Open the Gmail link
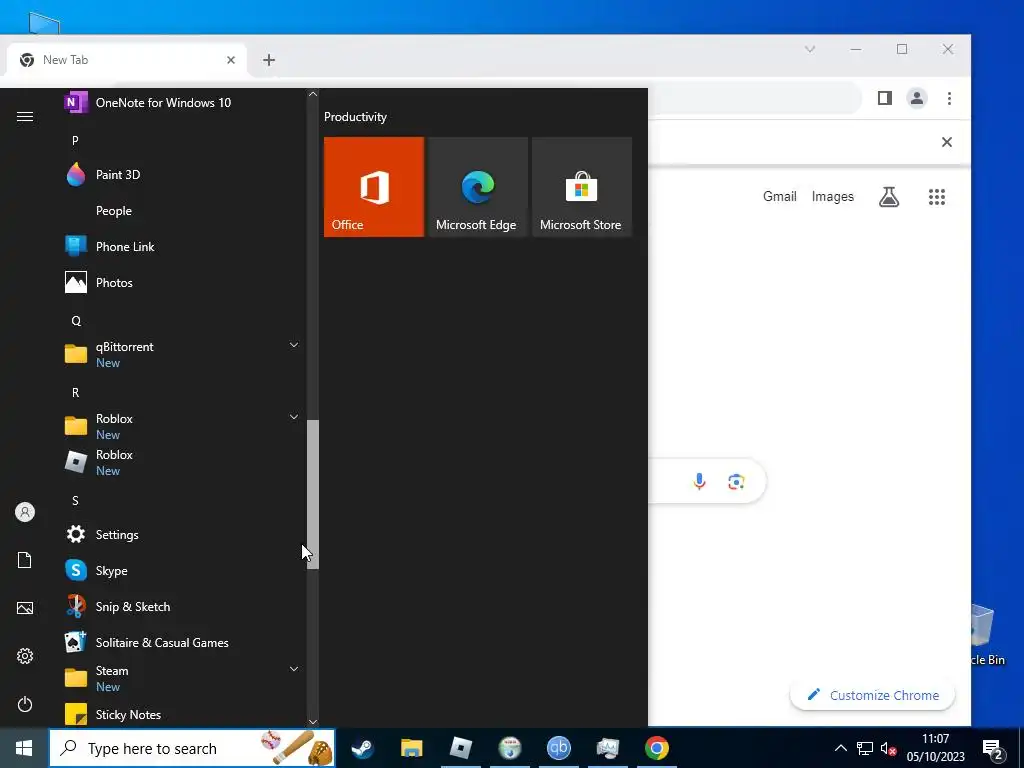This screenshot has height=768, width=1024. click(x=780, y=197)
